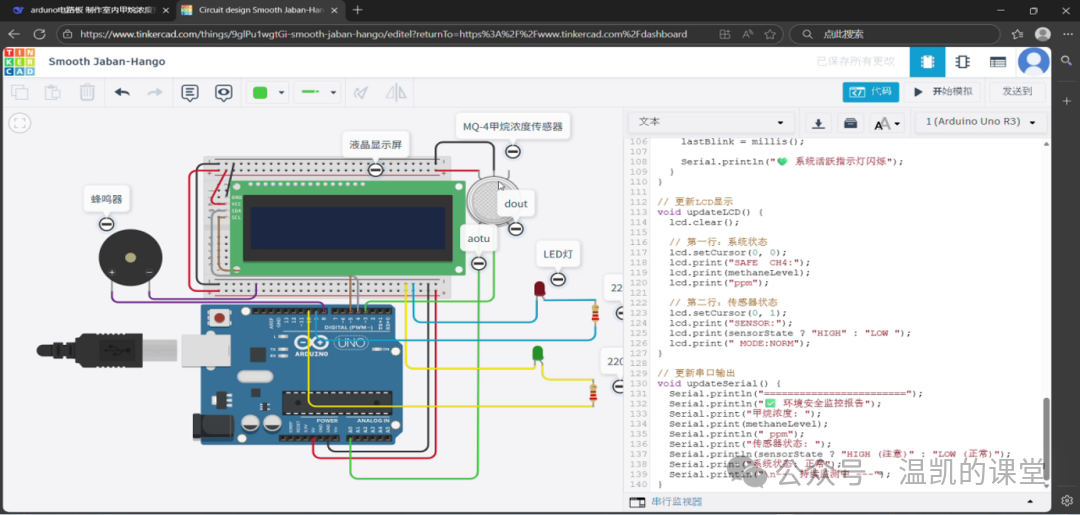Open the browser favorites list icon
This screenshot has height=515, width=1080.
point(1017,34)
